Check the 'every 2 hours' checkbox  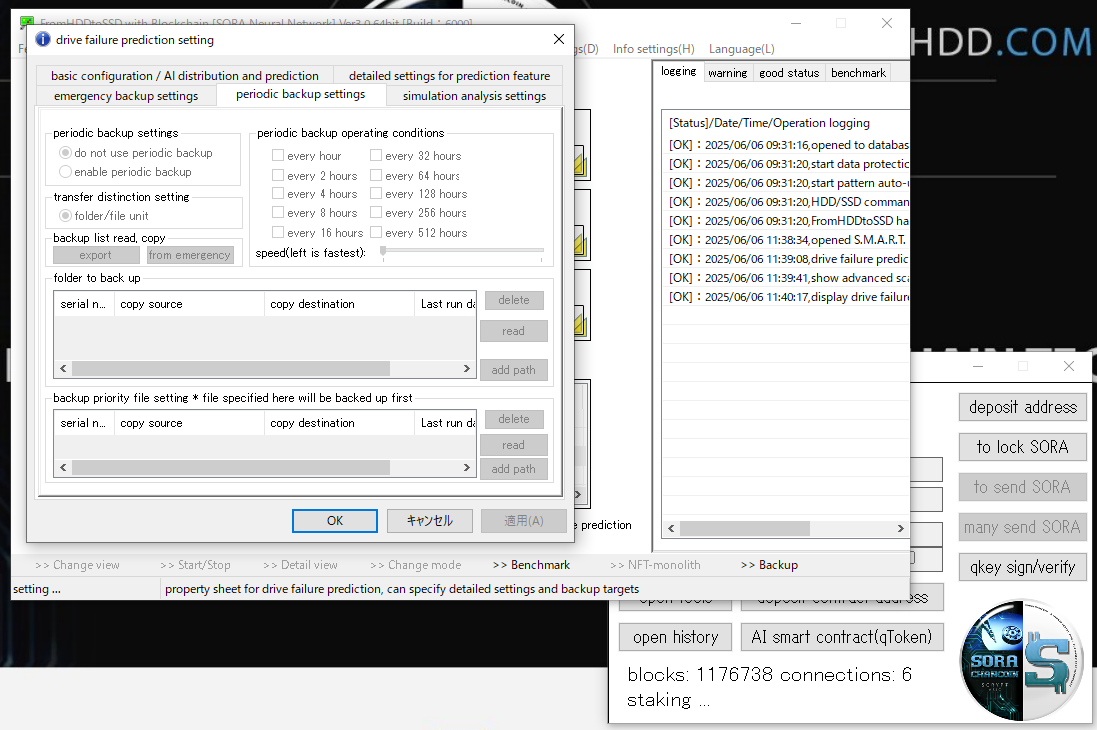(x=278, y=175)
